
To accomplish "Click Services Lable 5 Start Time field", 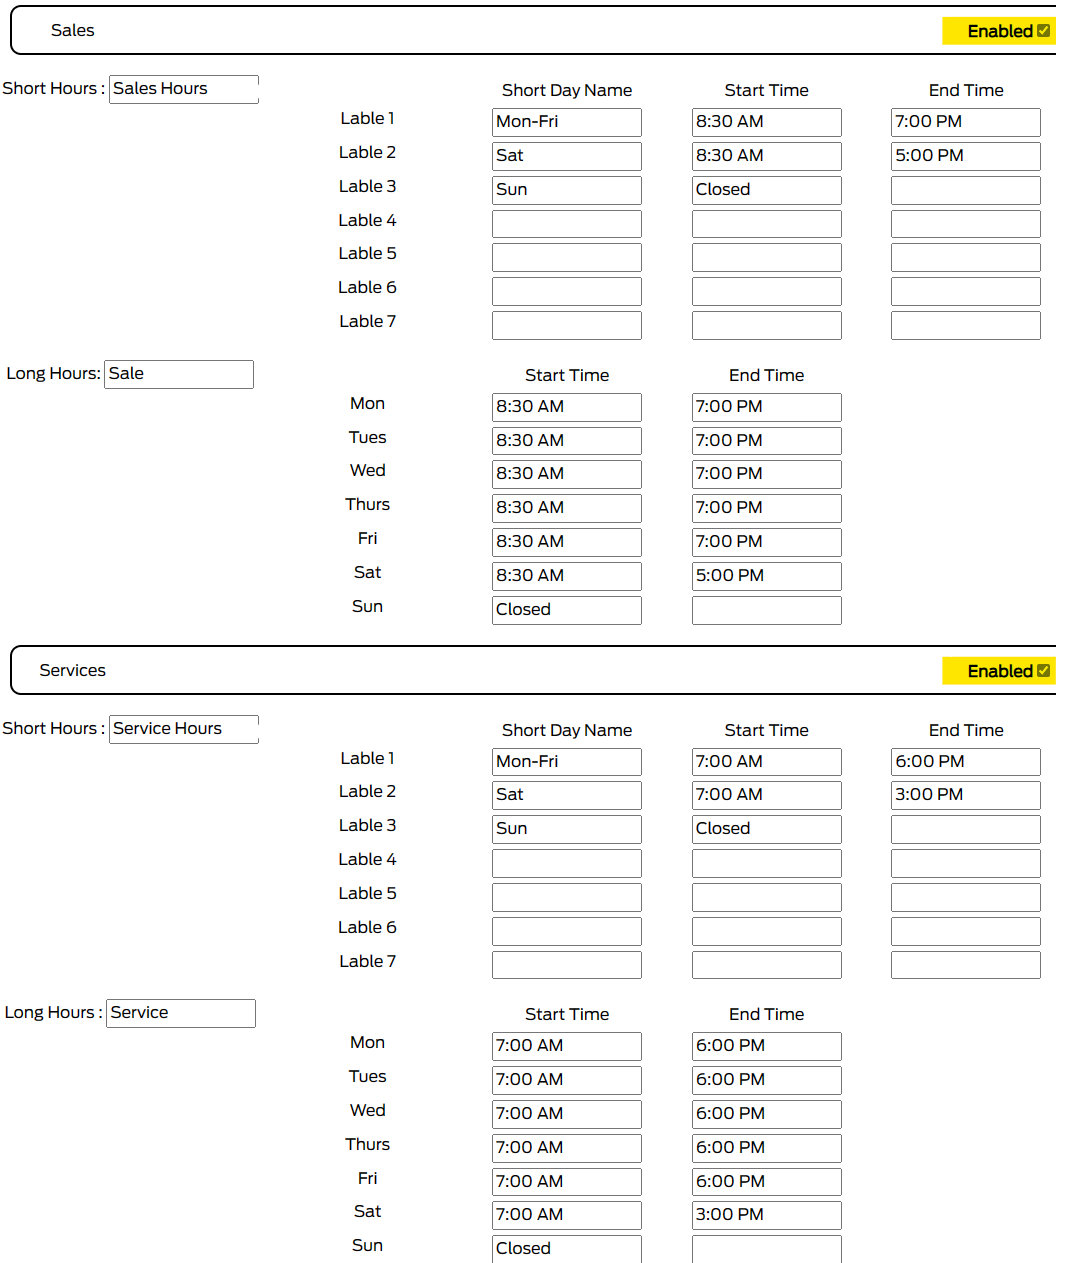I will (767, 897).
